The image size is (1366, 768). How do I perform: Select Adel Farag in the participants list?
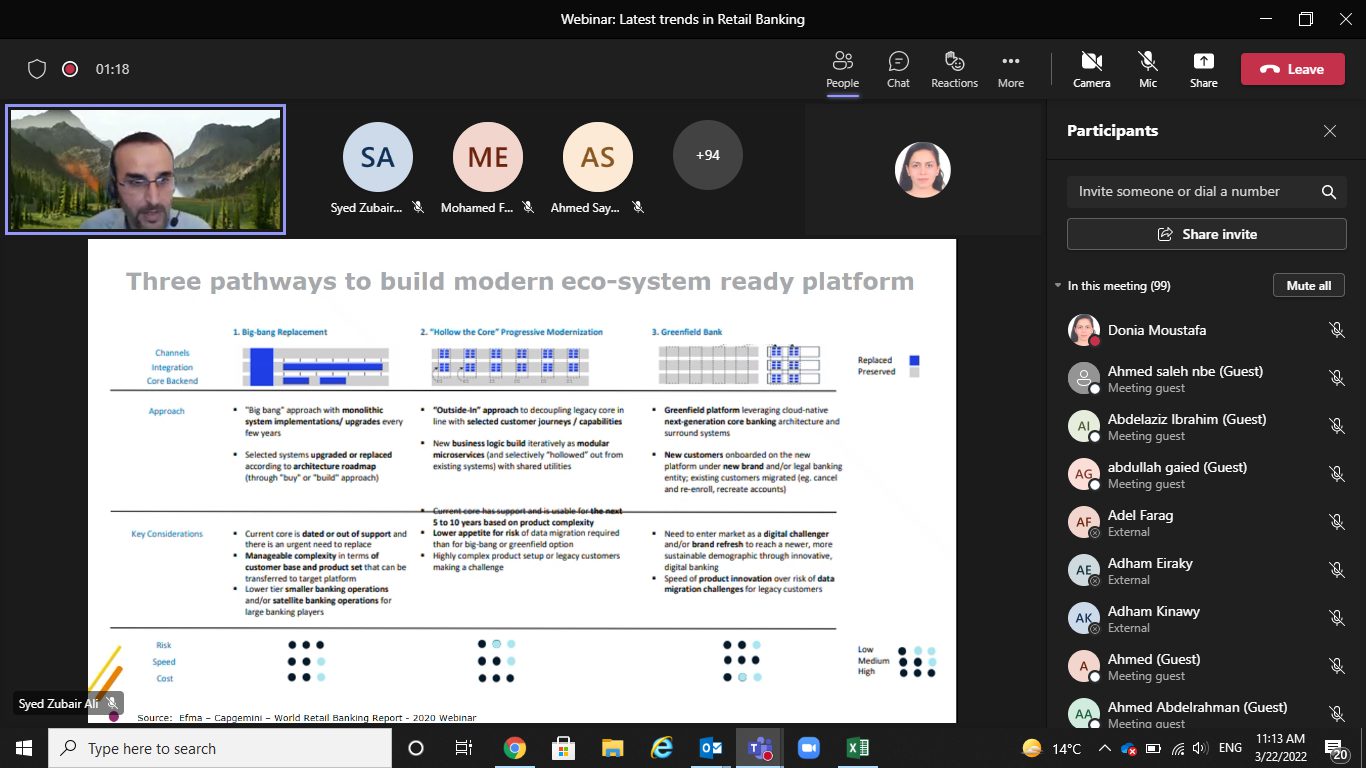coord(1140,522)
